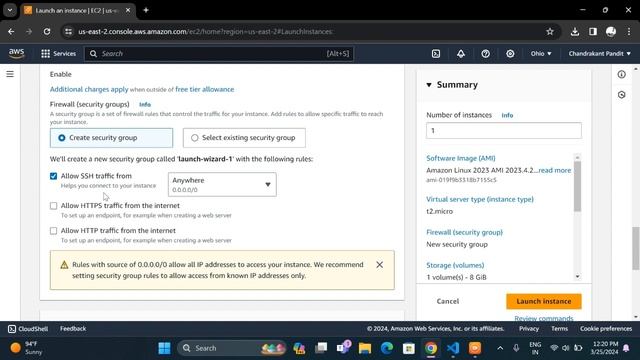This screenshot has height=360, width=640.
Task: Open the Services grid menu
Action: coord(58,53)
